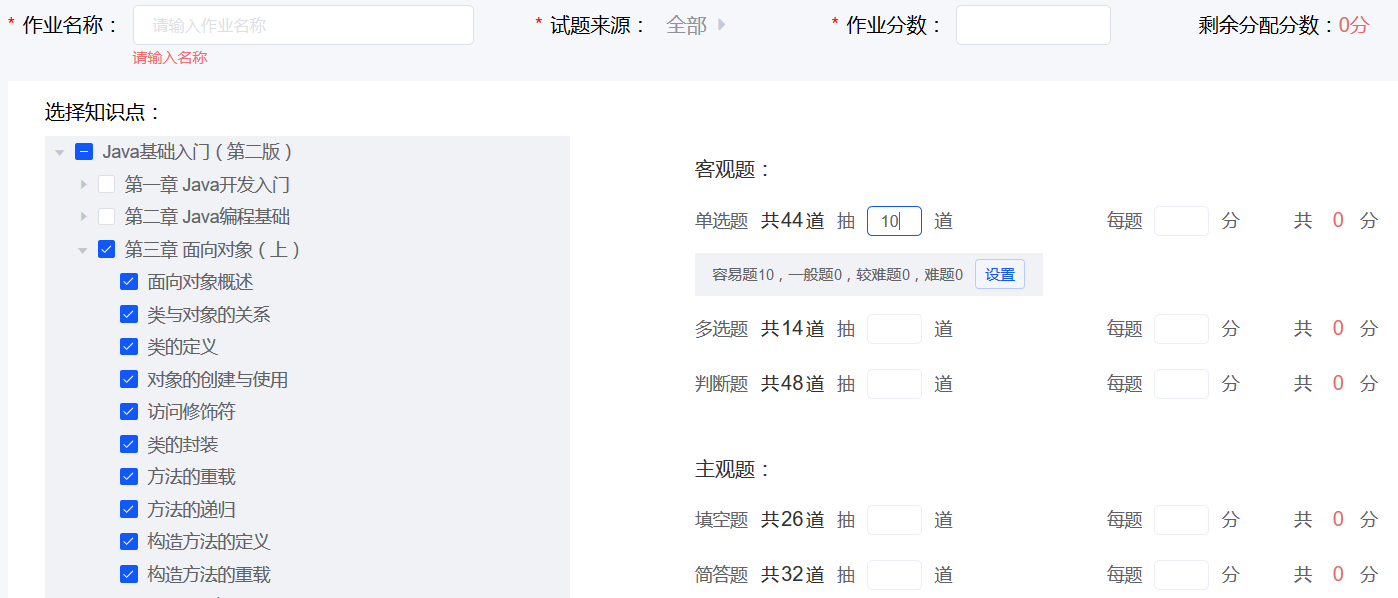Click the 设置 difficulty button
1398x598 pixels.
(x=999, y=274)
